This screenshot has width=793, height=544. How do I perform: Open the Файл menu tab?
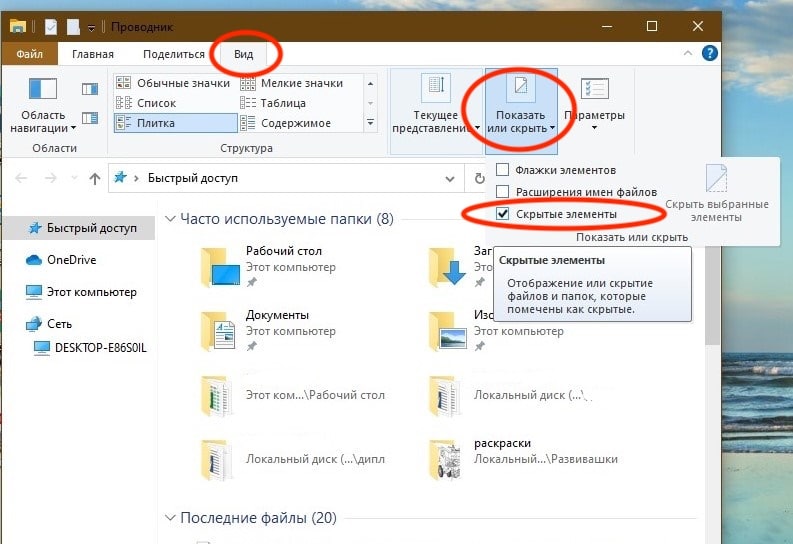[29, 54]
